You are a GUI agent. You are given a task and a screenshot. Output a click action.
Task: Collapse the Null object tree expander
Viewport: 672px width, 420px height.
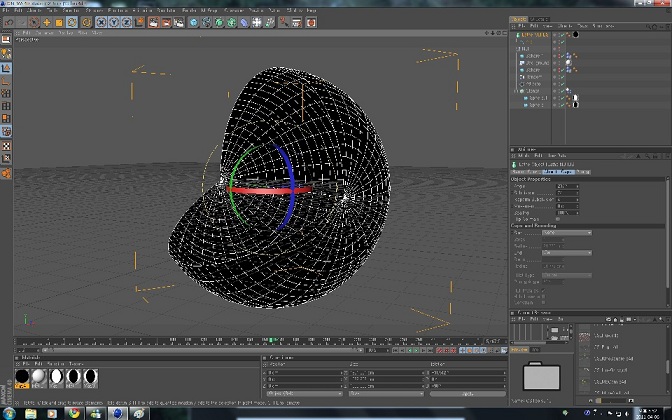pyautogui.click(x=518, y=49)
